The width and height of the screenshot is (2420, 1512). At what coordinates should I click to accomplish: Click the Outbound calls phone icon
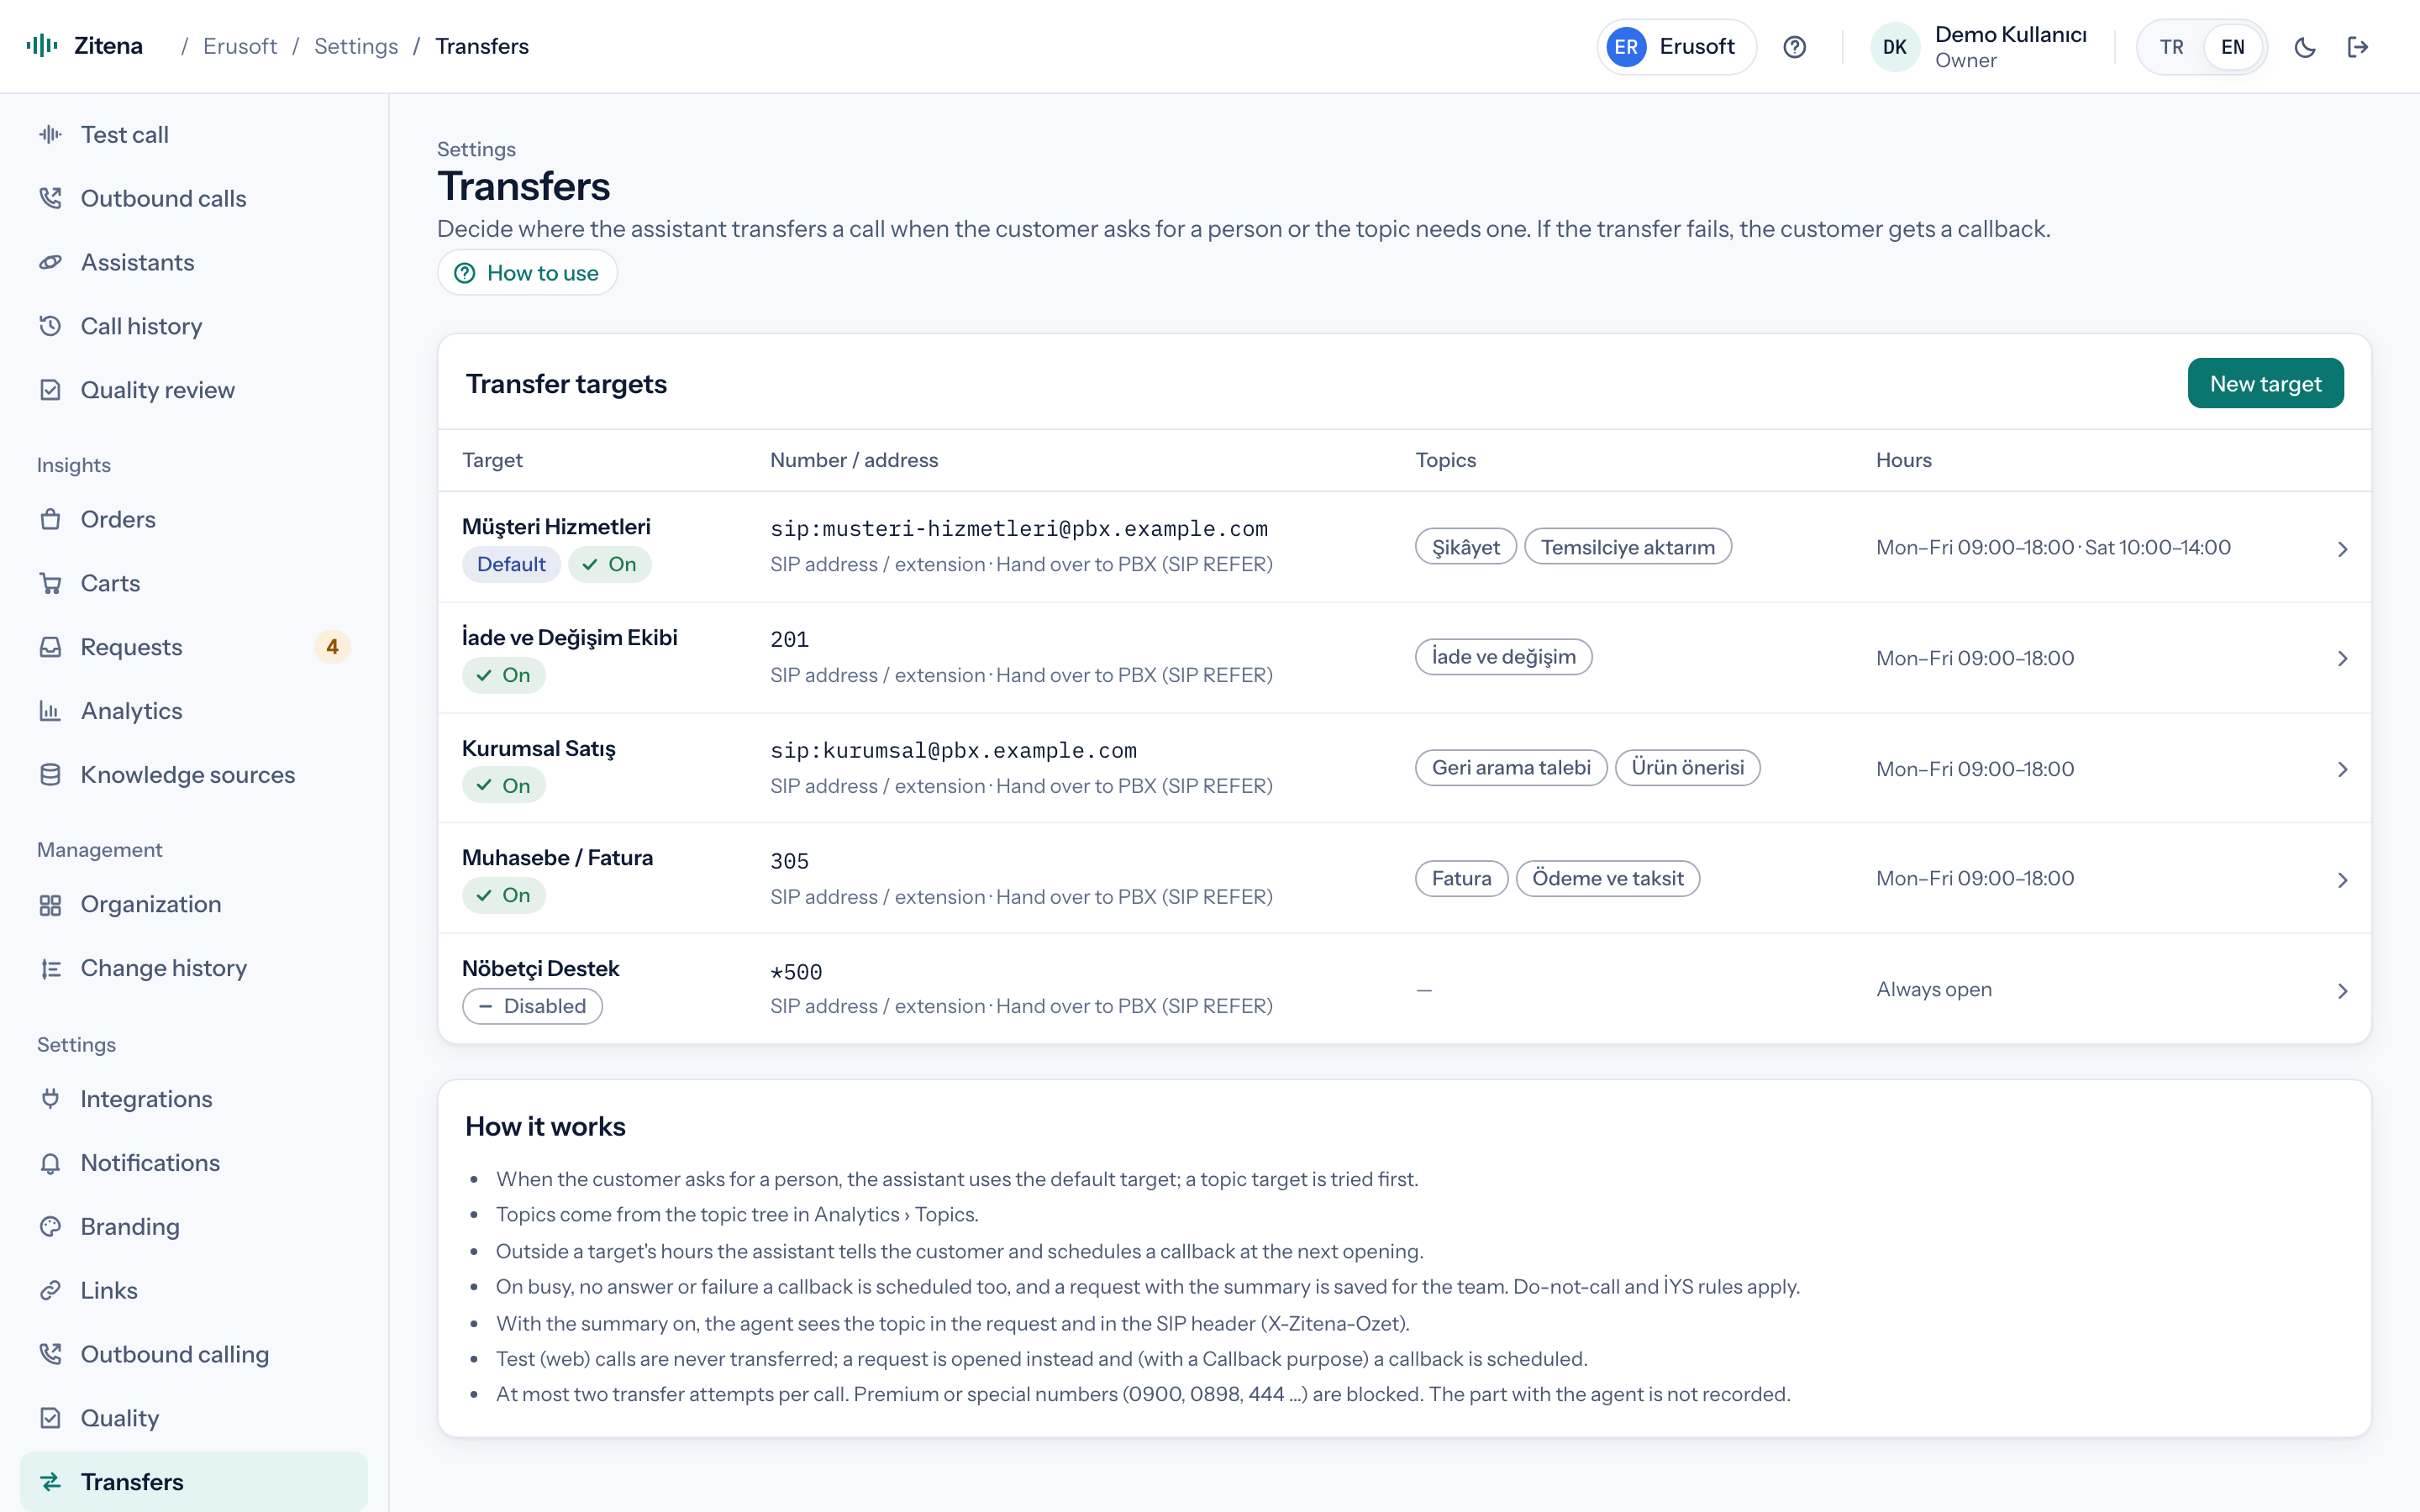50,198
